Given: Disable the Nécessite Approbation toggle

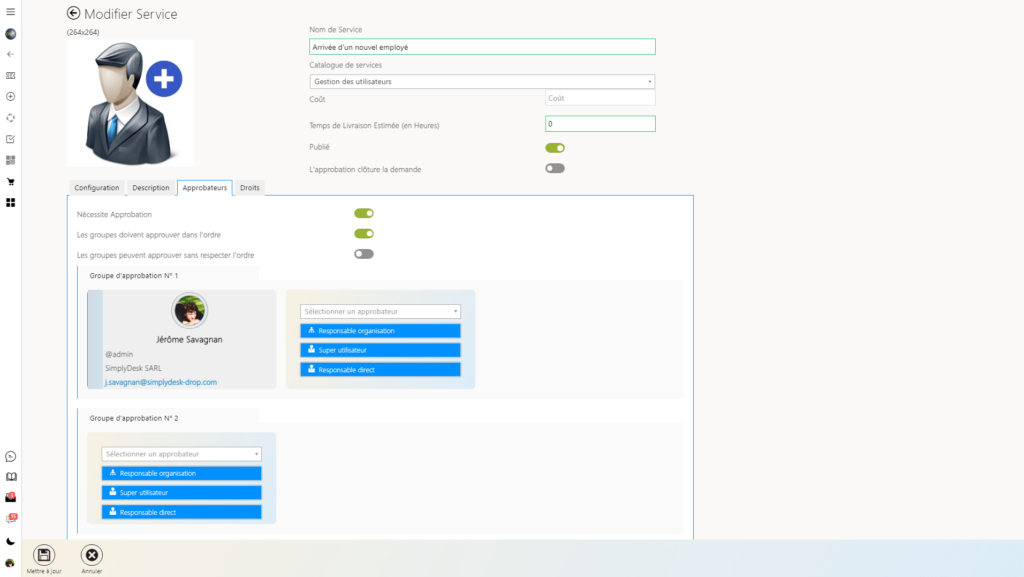Looking at the screenshot, I should [364, 213].
